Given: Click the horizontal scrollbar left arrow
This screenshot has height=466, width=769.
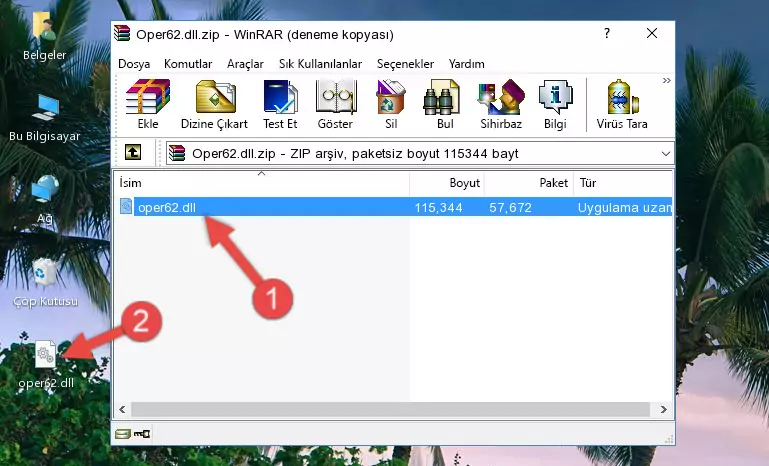Looking at the screenshot, I should (122, 409).
